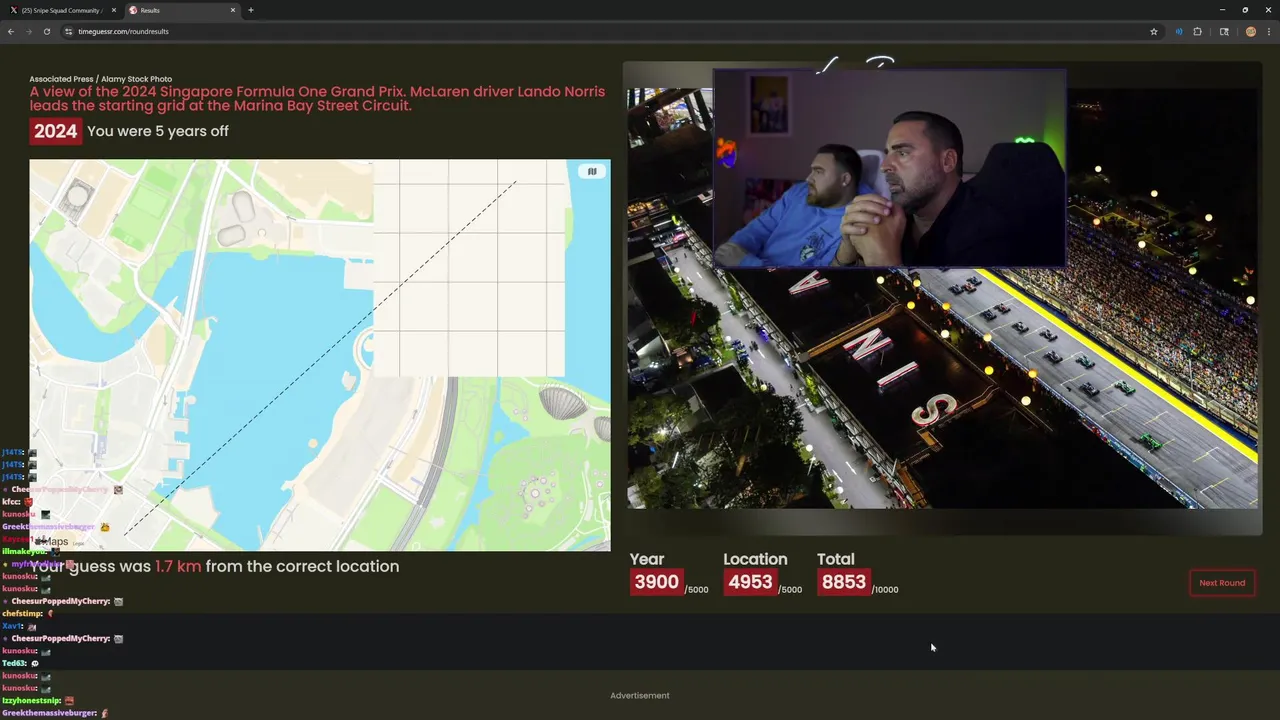
Task: Click chat user Ted63
Action: tap(15, 663)
